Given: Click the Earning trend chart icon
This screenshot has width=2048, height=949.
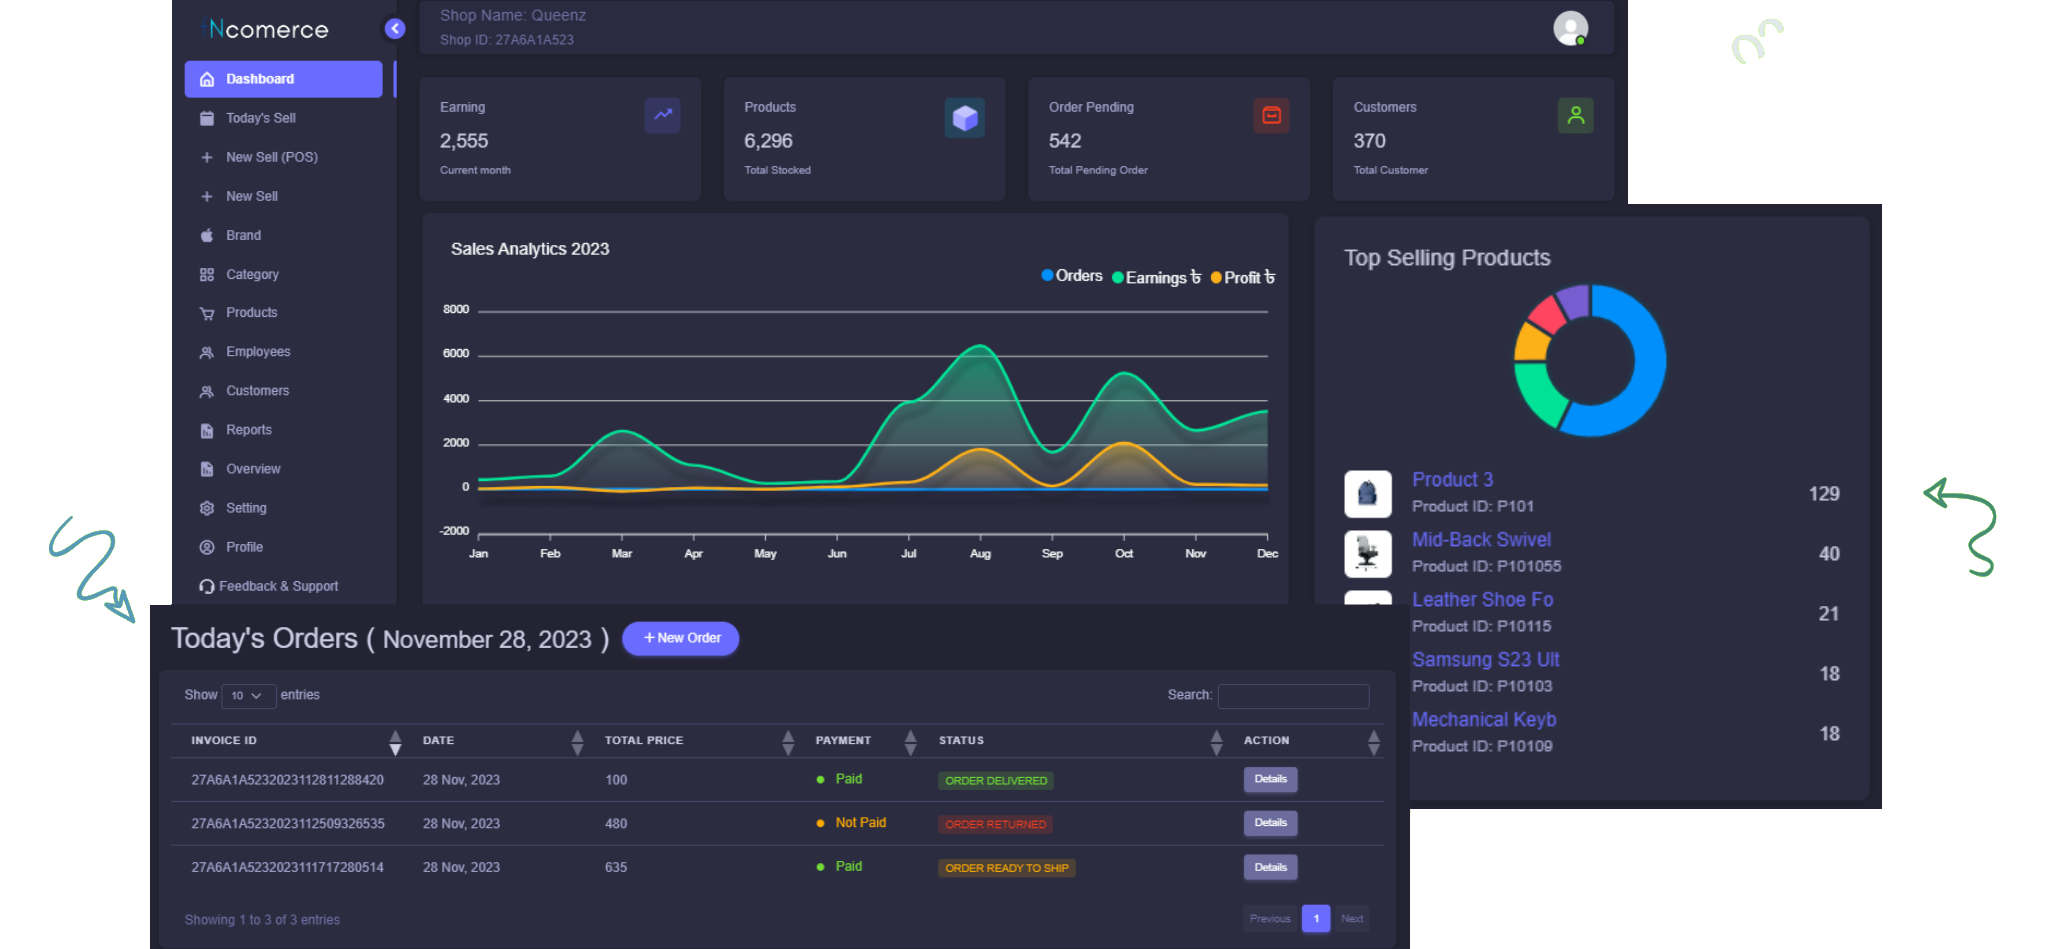Looking at the screenshot, I should tap(662, 115).
